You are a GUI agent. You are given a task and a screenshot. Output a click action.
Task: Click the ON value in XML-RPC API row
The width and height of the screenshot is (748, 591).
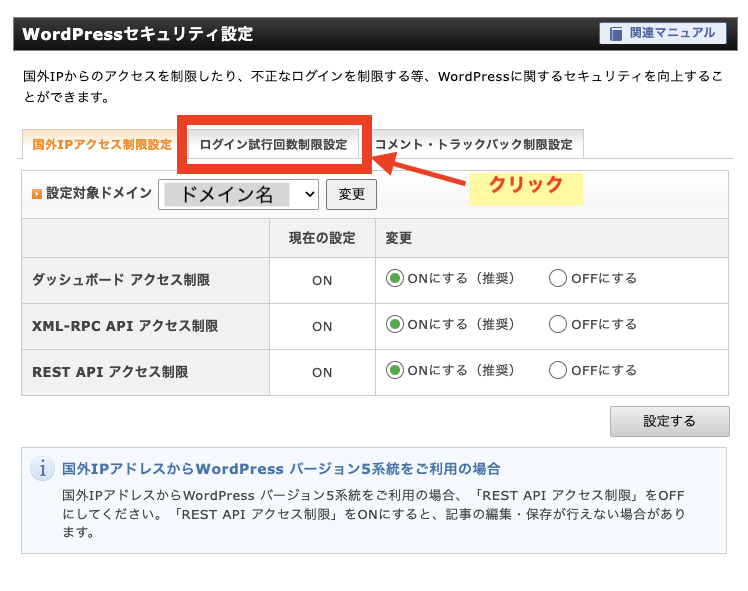click(322, 326)
